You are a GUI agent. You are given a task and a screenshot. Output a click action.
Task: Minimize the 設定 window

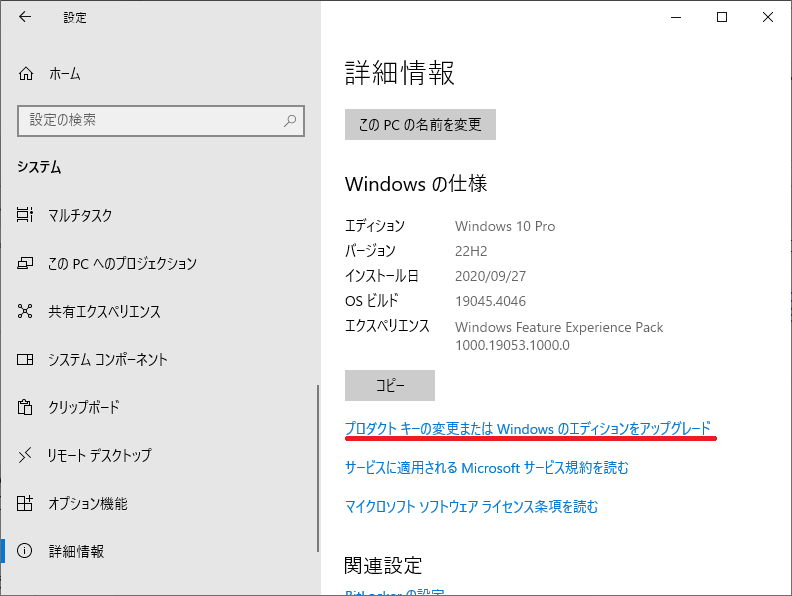coord(676,17)
